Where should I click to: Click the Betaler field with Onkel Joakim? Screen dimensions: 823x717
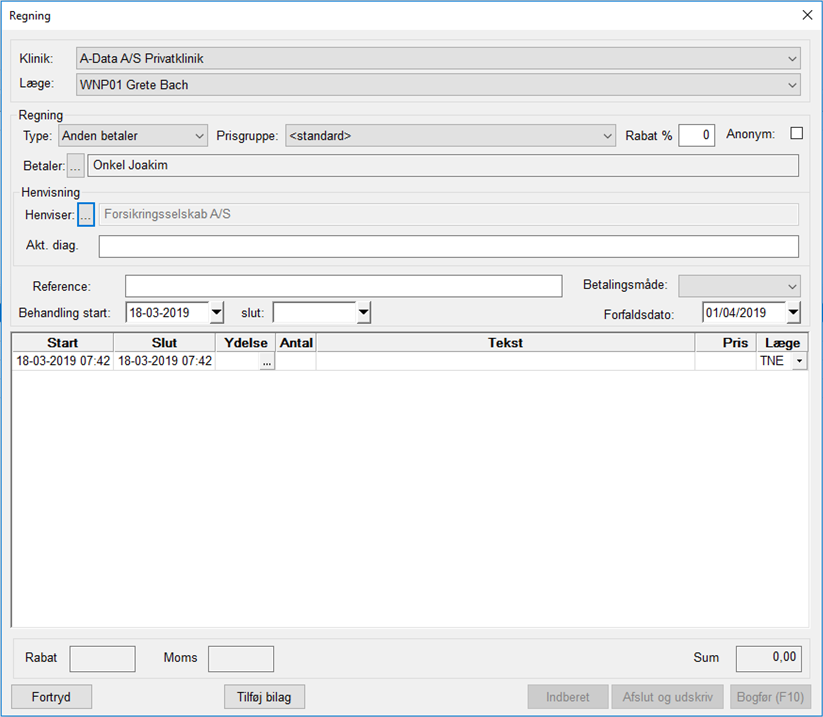(x=443, y=165)
